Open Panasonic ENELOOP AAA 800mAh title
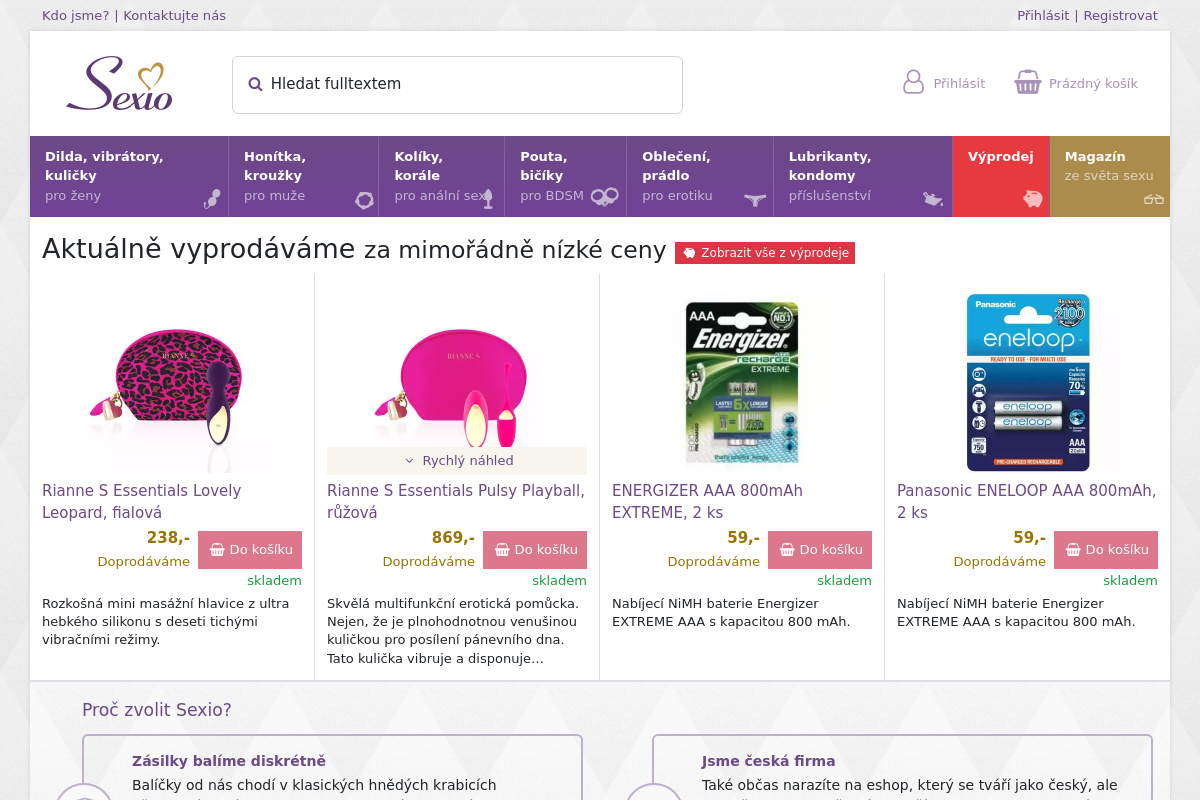Image resolution: width=1200 pixels, height=800 pixels. pyautogui.click(x=1026, y=501)
